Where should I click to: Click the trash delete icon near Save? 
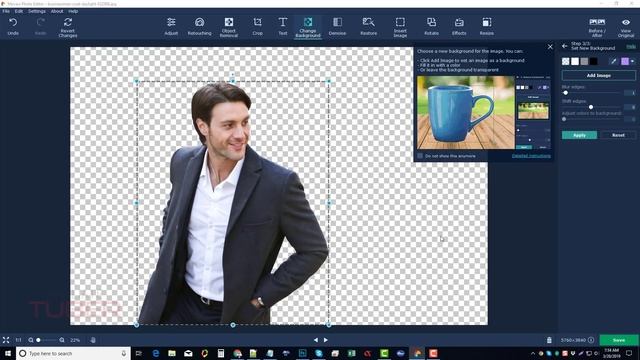click(549, 340)
